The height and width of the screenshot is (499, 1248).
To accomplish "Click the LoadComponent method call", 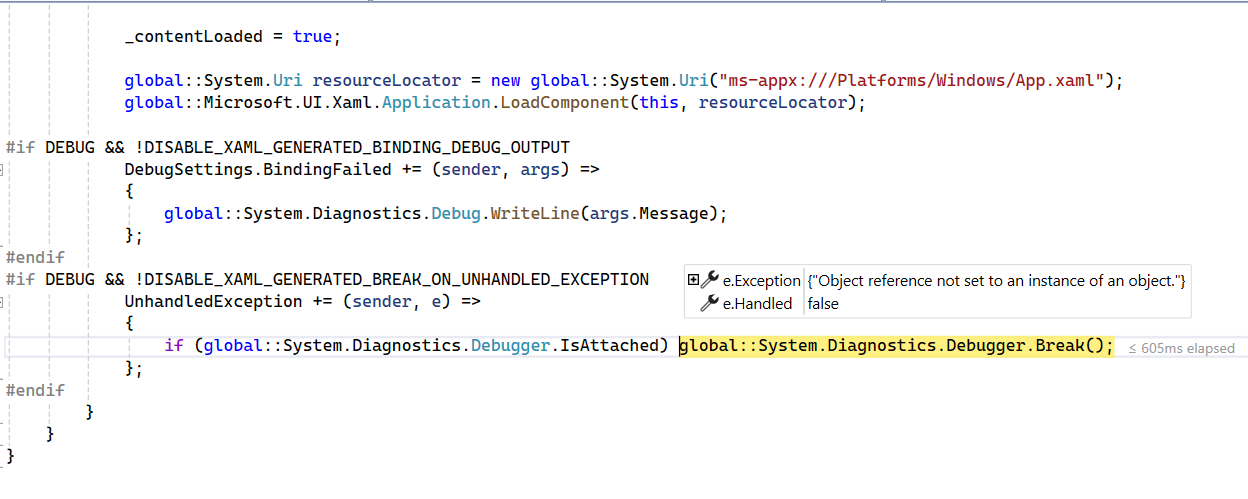I will (x=564, y=102).
